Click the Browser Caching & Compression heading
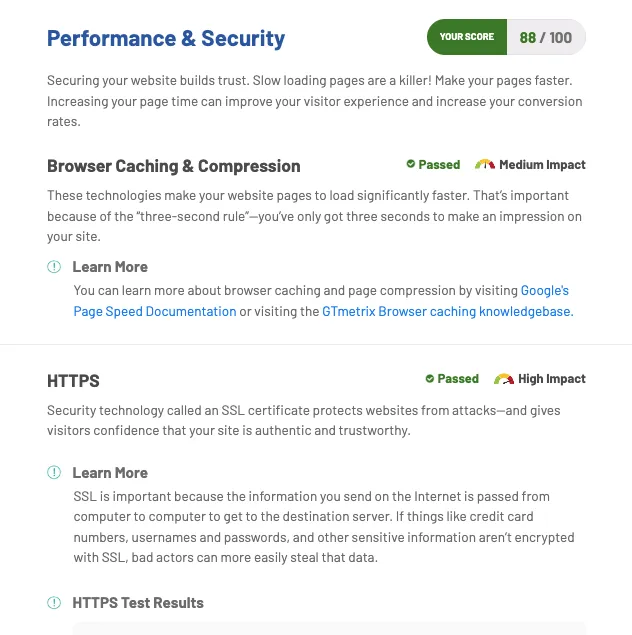 (174, 166)
